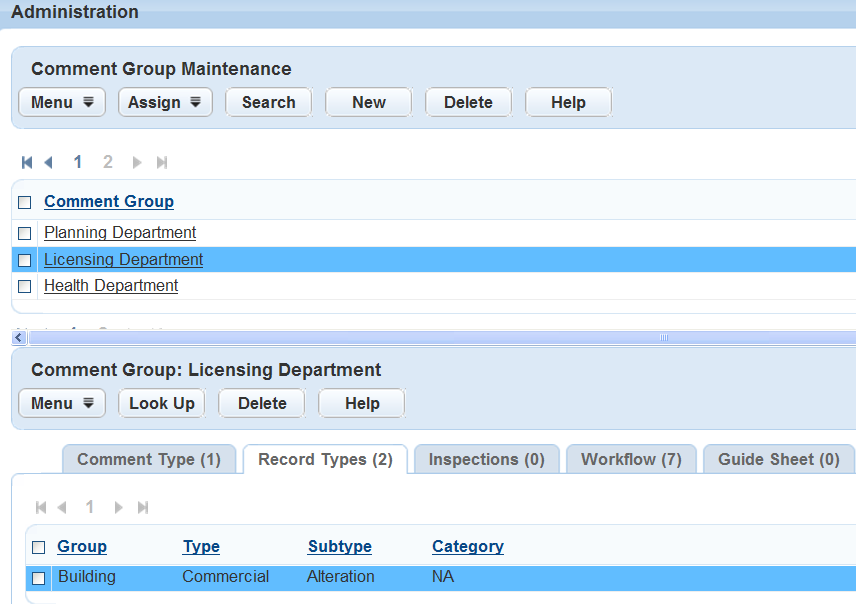The width and height of the screenshot is (856, 604).
Task: Click previous page arrow in Record Types list
Action: coord(62,508)
